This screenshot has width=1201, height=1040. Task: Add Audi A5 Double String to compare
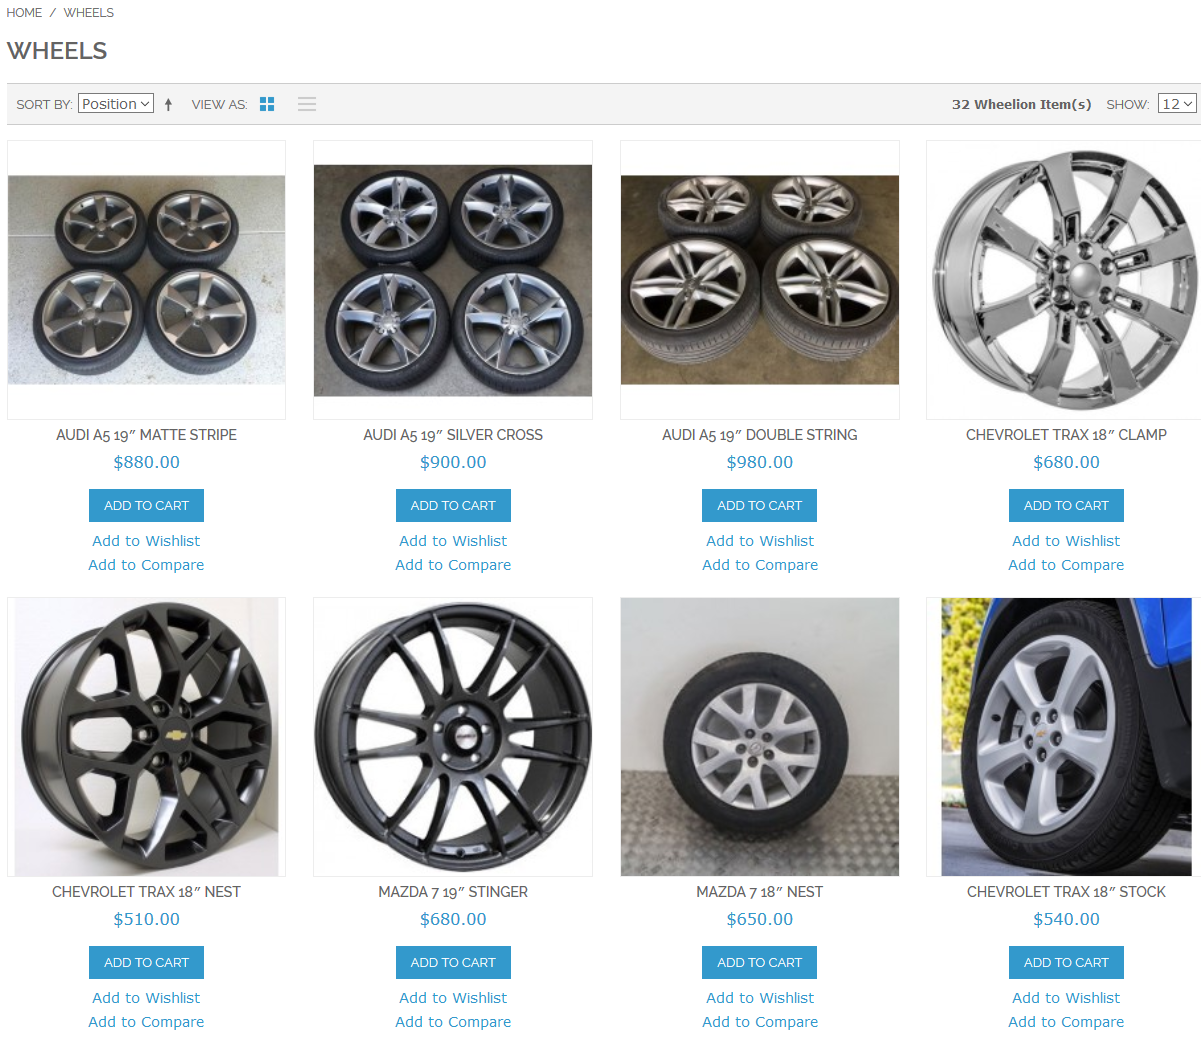tap(760, 565)
